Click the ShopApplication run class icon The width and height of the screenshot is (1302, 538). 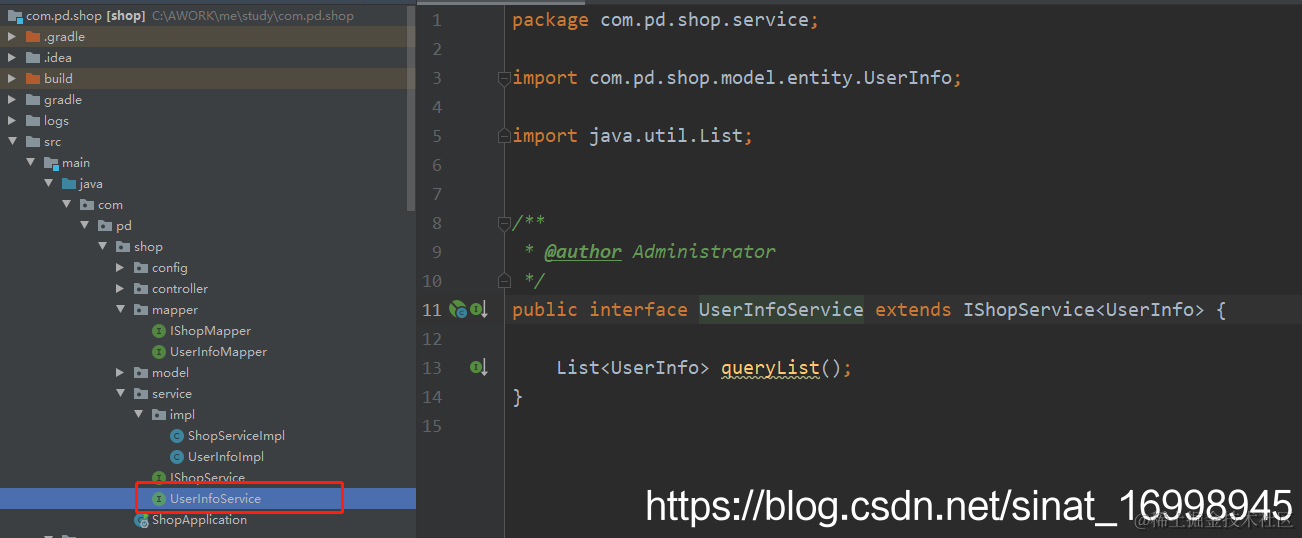(141, 520)
